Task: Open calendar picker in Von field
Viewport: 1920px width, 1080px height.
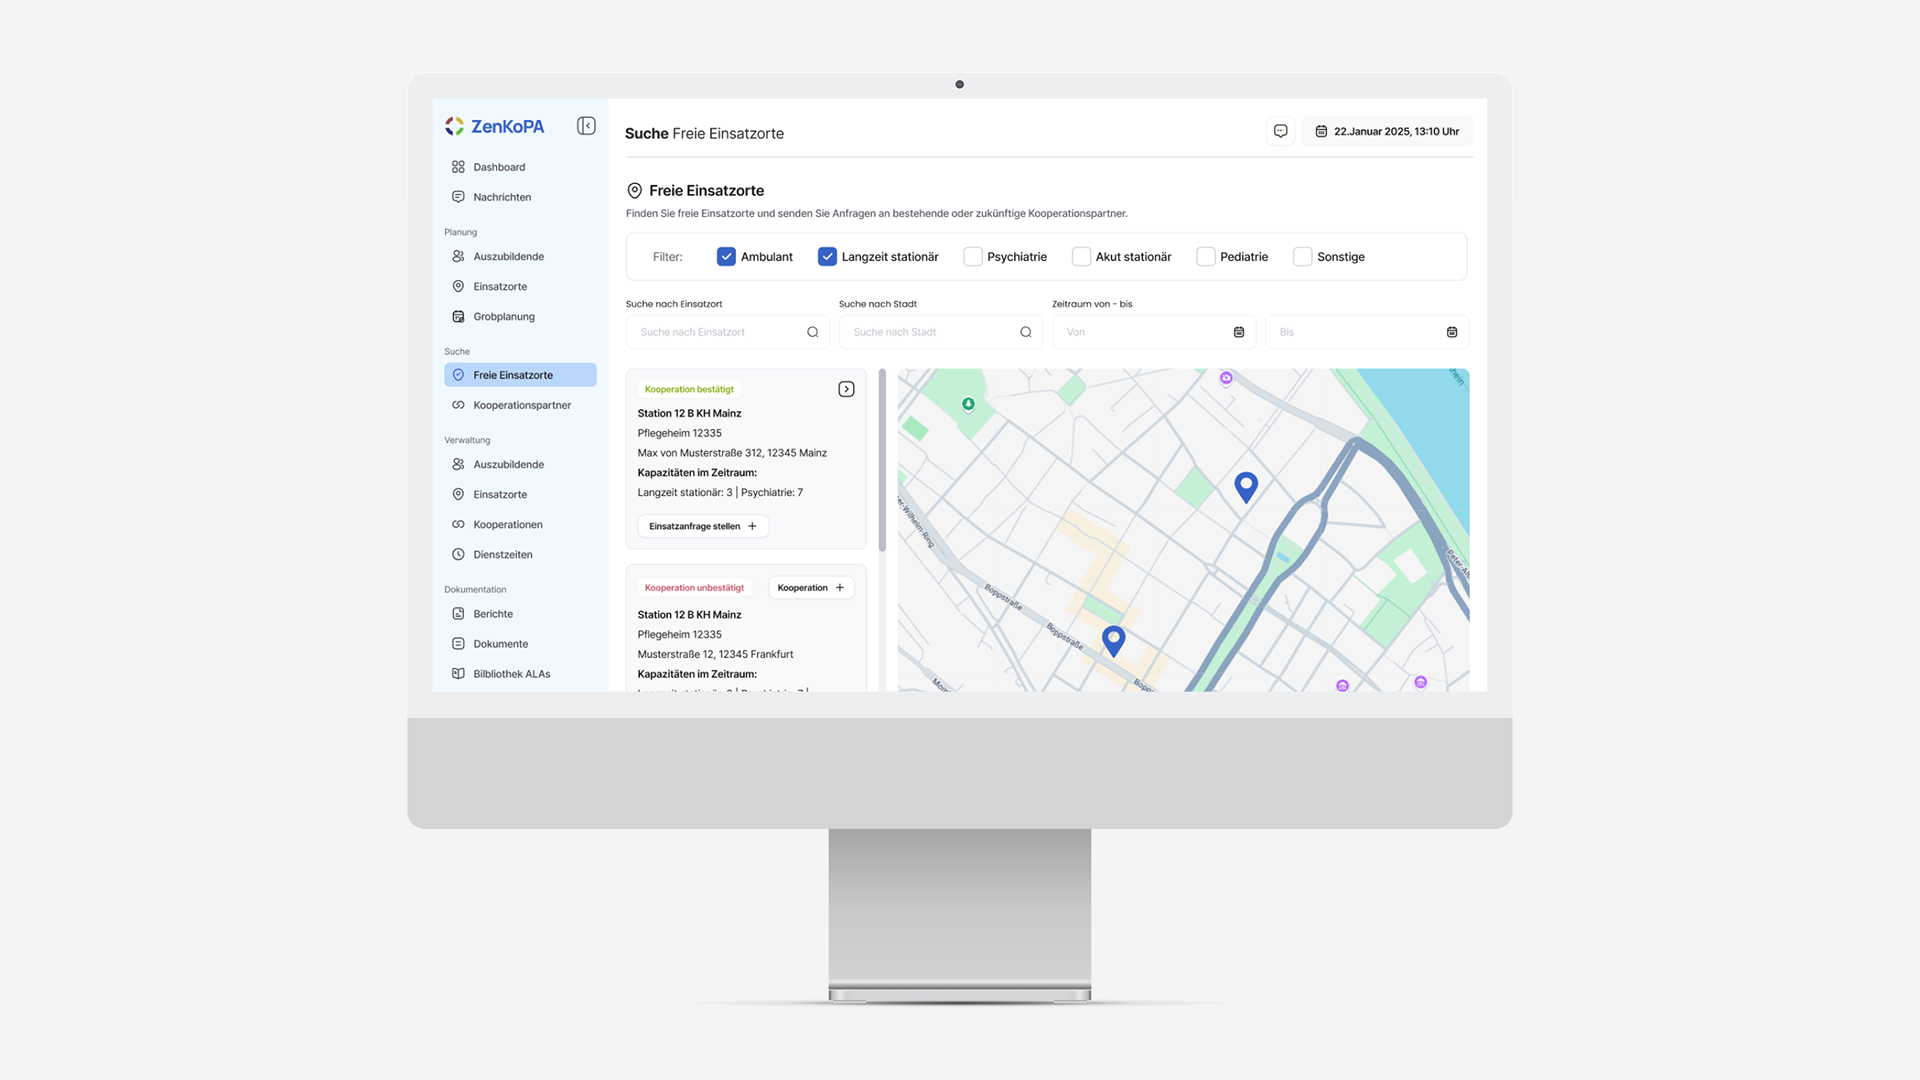Action: [x=1238, y=332]
